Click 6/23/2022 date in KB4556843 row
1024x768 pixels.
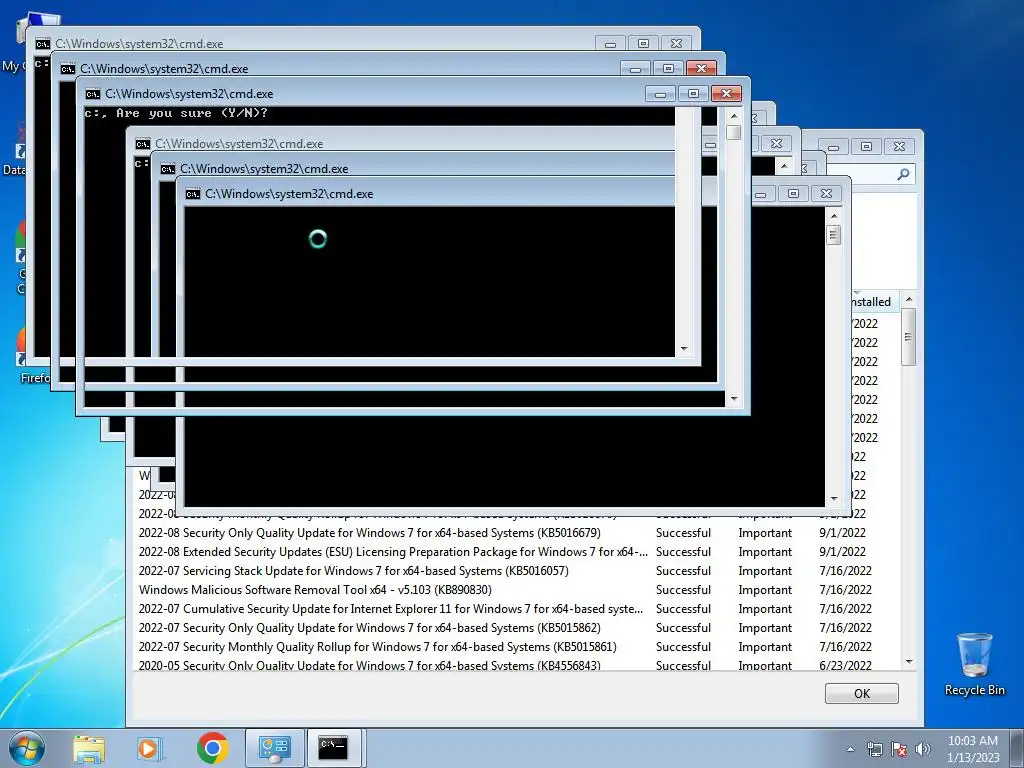[x=845, y=665]
